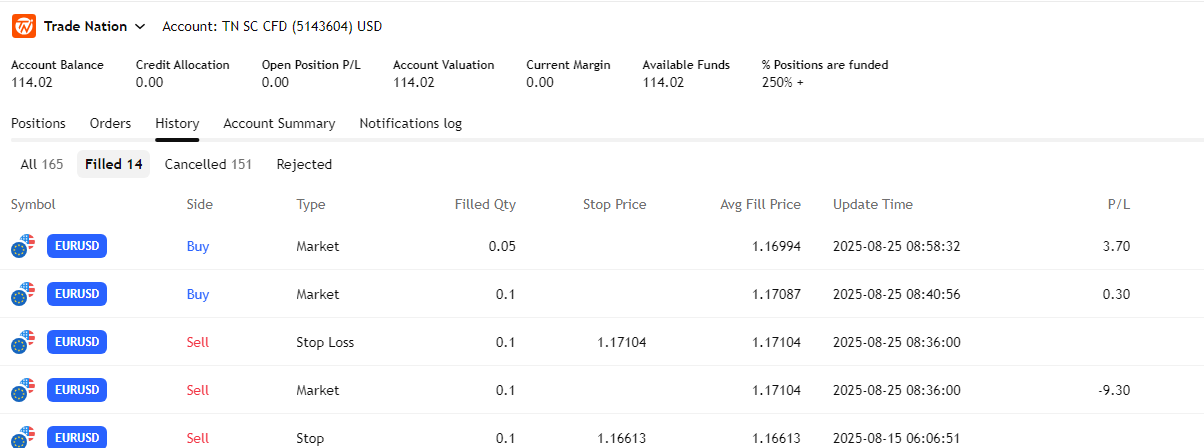Click the EUR/USD flag icon in the 0.05 quantity row
This screenshot has height=448, width=1204.
click(23, 246)
